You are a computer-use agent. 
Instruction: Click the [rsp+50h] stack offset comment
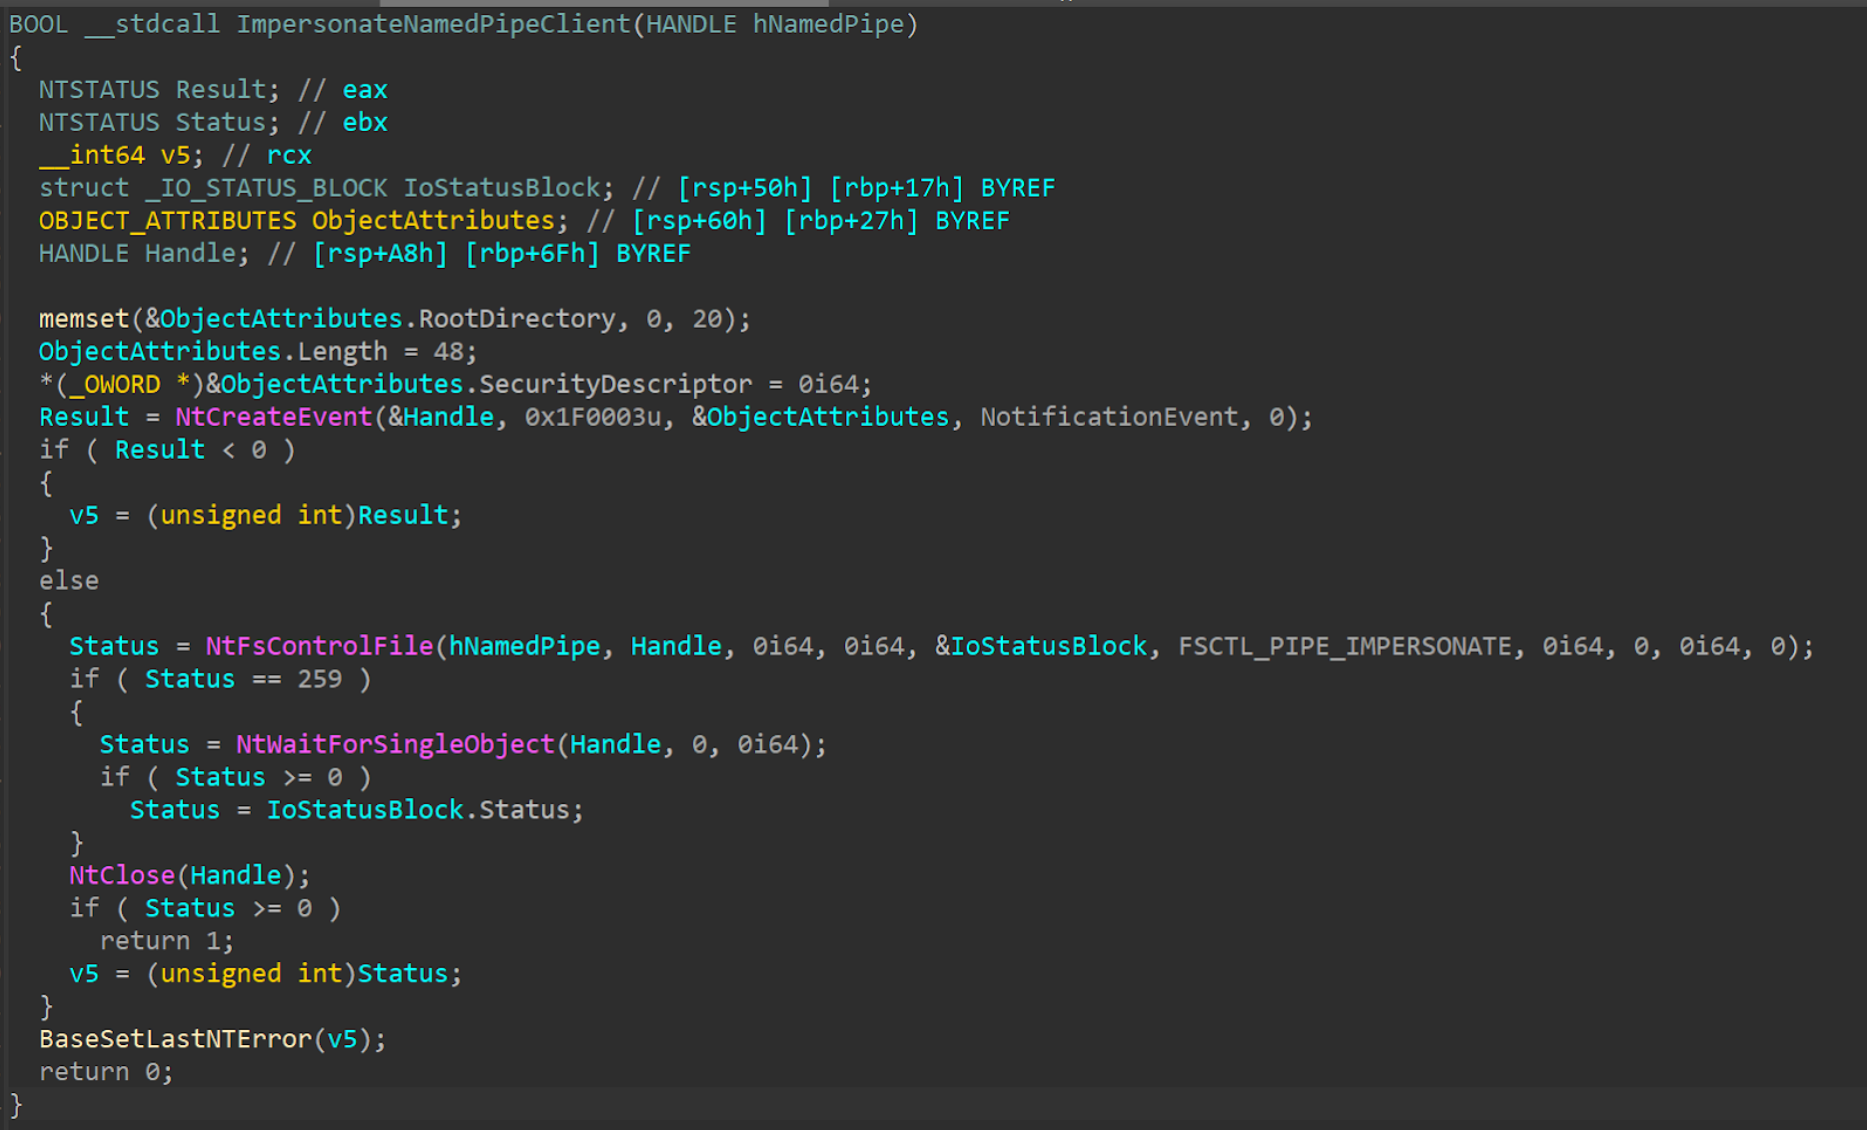pos(744,188)
